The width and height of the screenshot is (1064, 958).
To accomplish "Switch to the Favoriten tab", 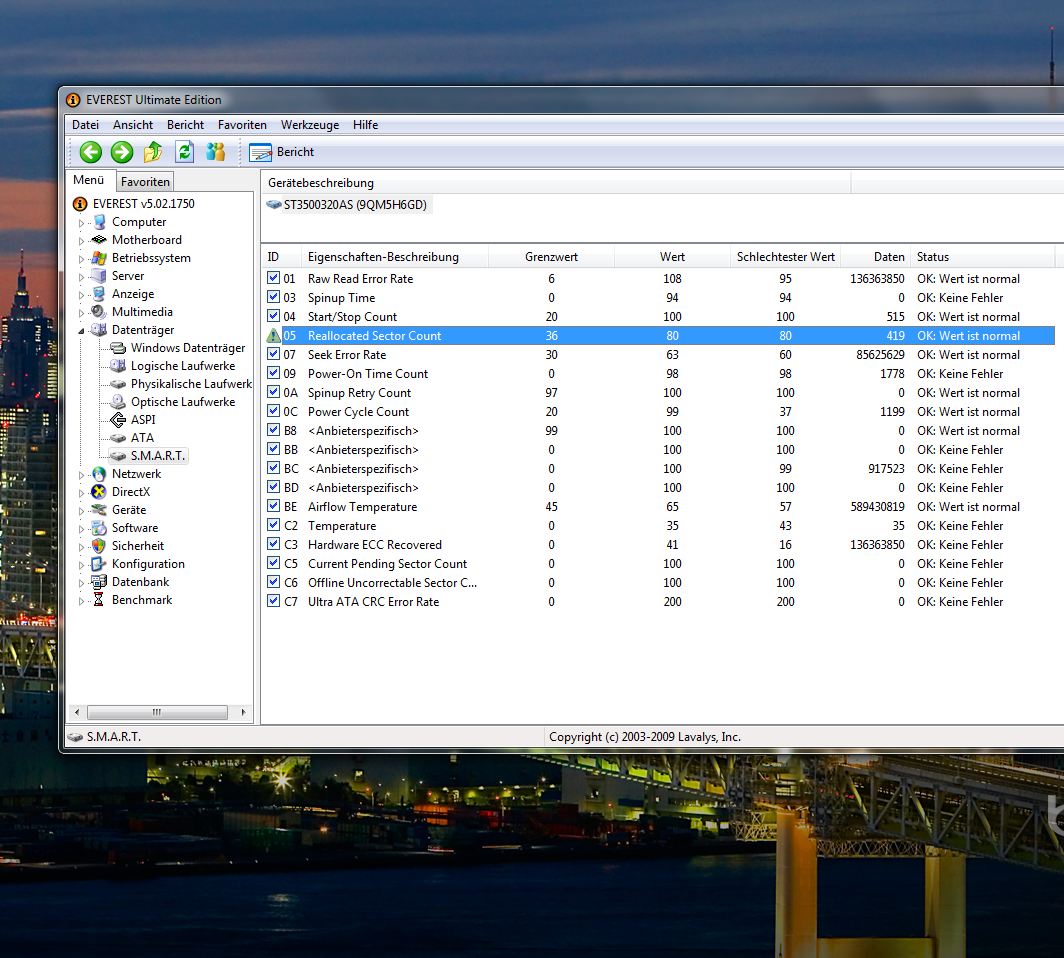I will click(x=145, y=182).
